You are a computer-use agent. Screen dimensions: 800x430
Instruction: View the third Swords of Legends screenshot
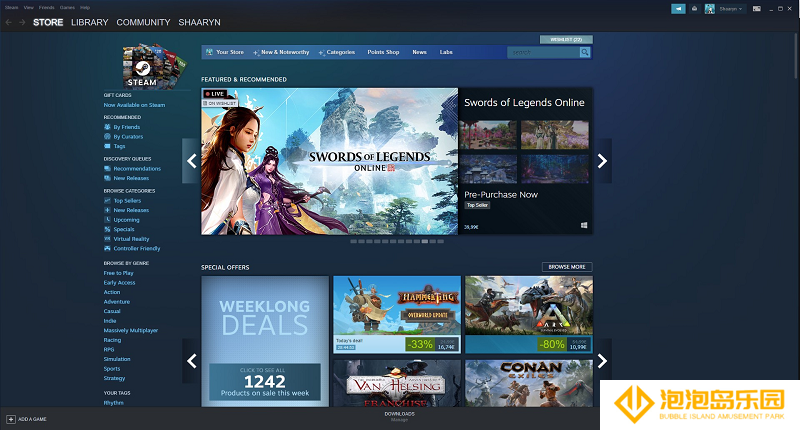488,169
